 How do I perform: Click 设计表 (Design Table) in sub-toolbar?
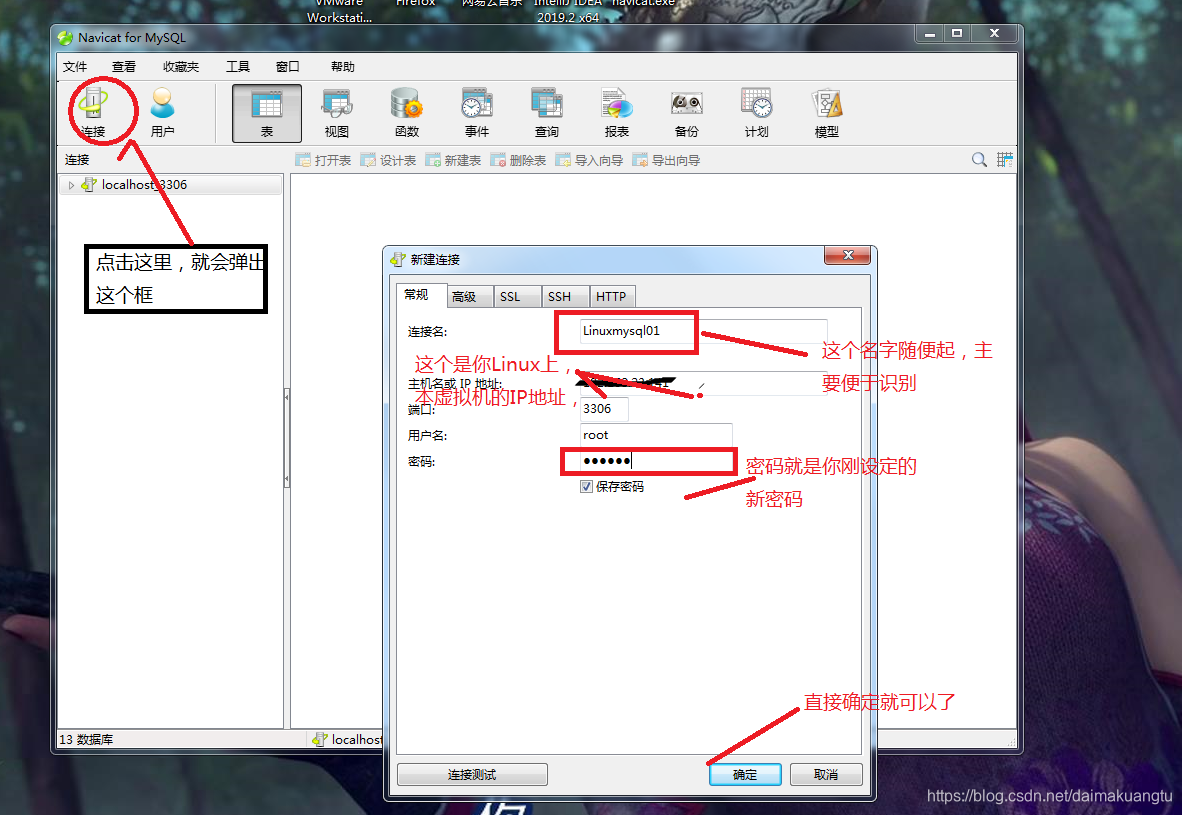(388, 160)
